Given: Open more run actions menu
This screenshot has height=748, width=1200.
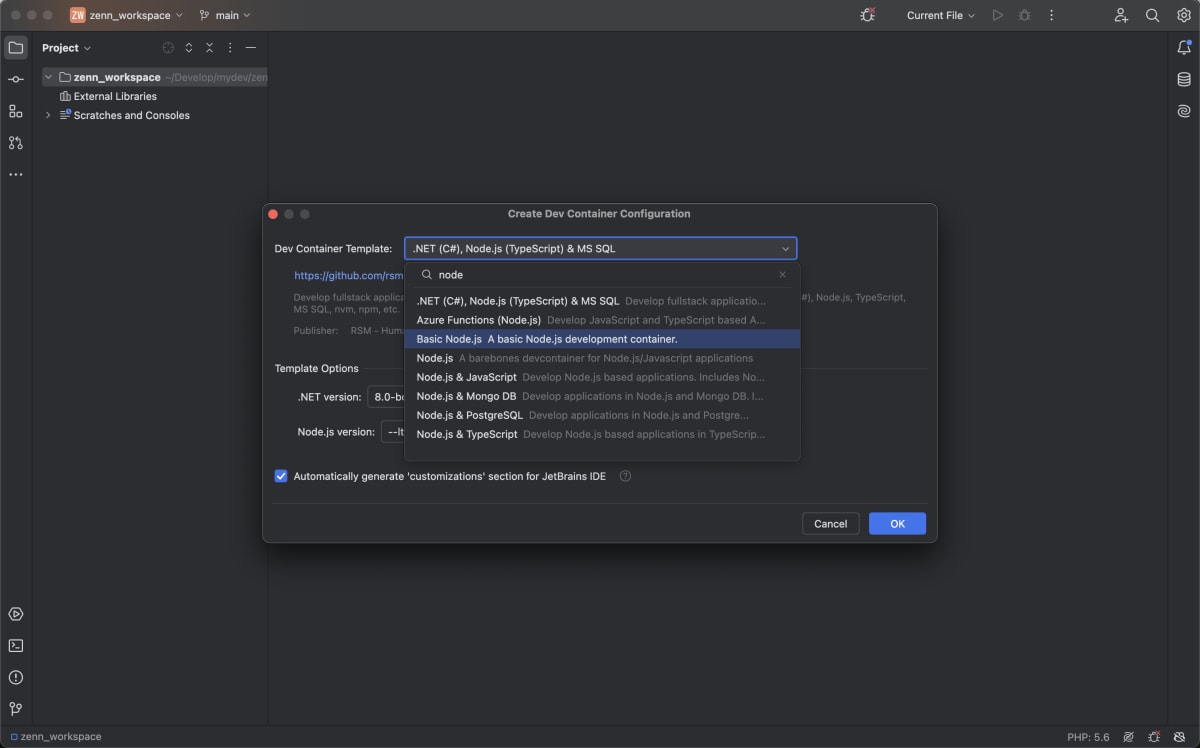Looking at the screenshot, I should [x=1051, y=15].
